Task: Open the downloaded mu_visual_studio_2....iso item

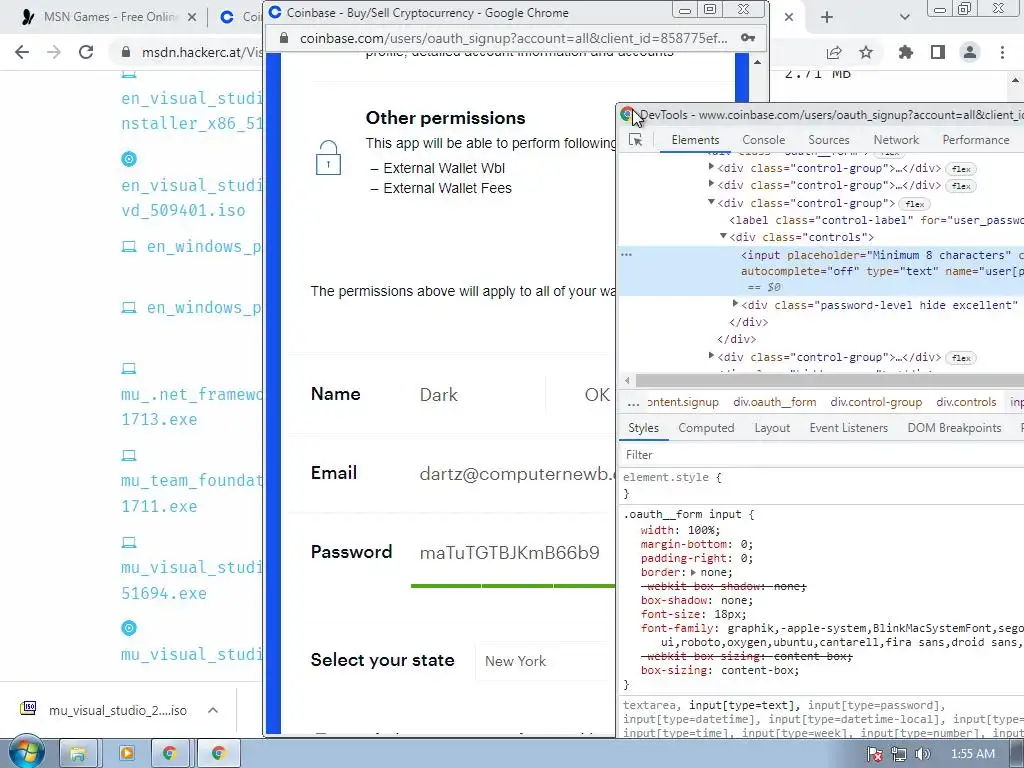Action: [104, 710]
